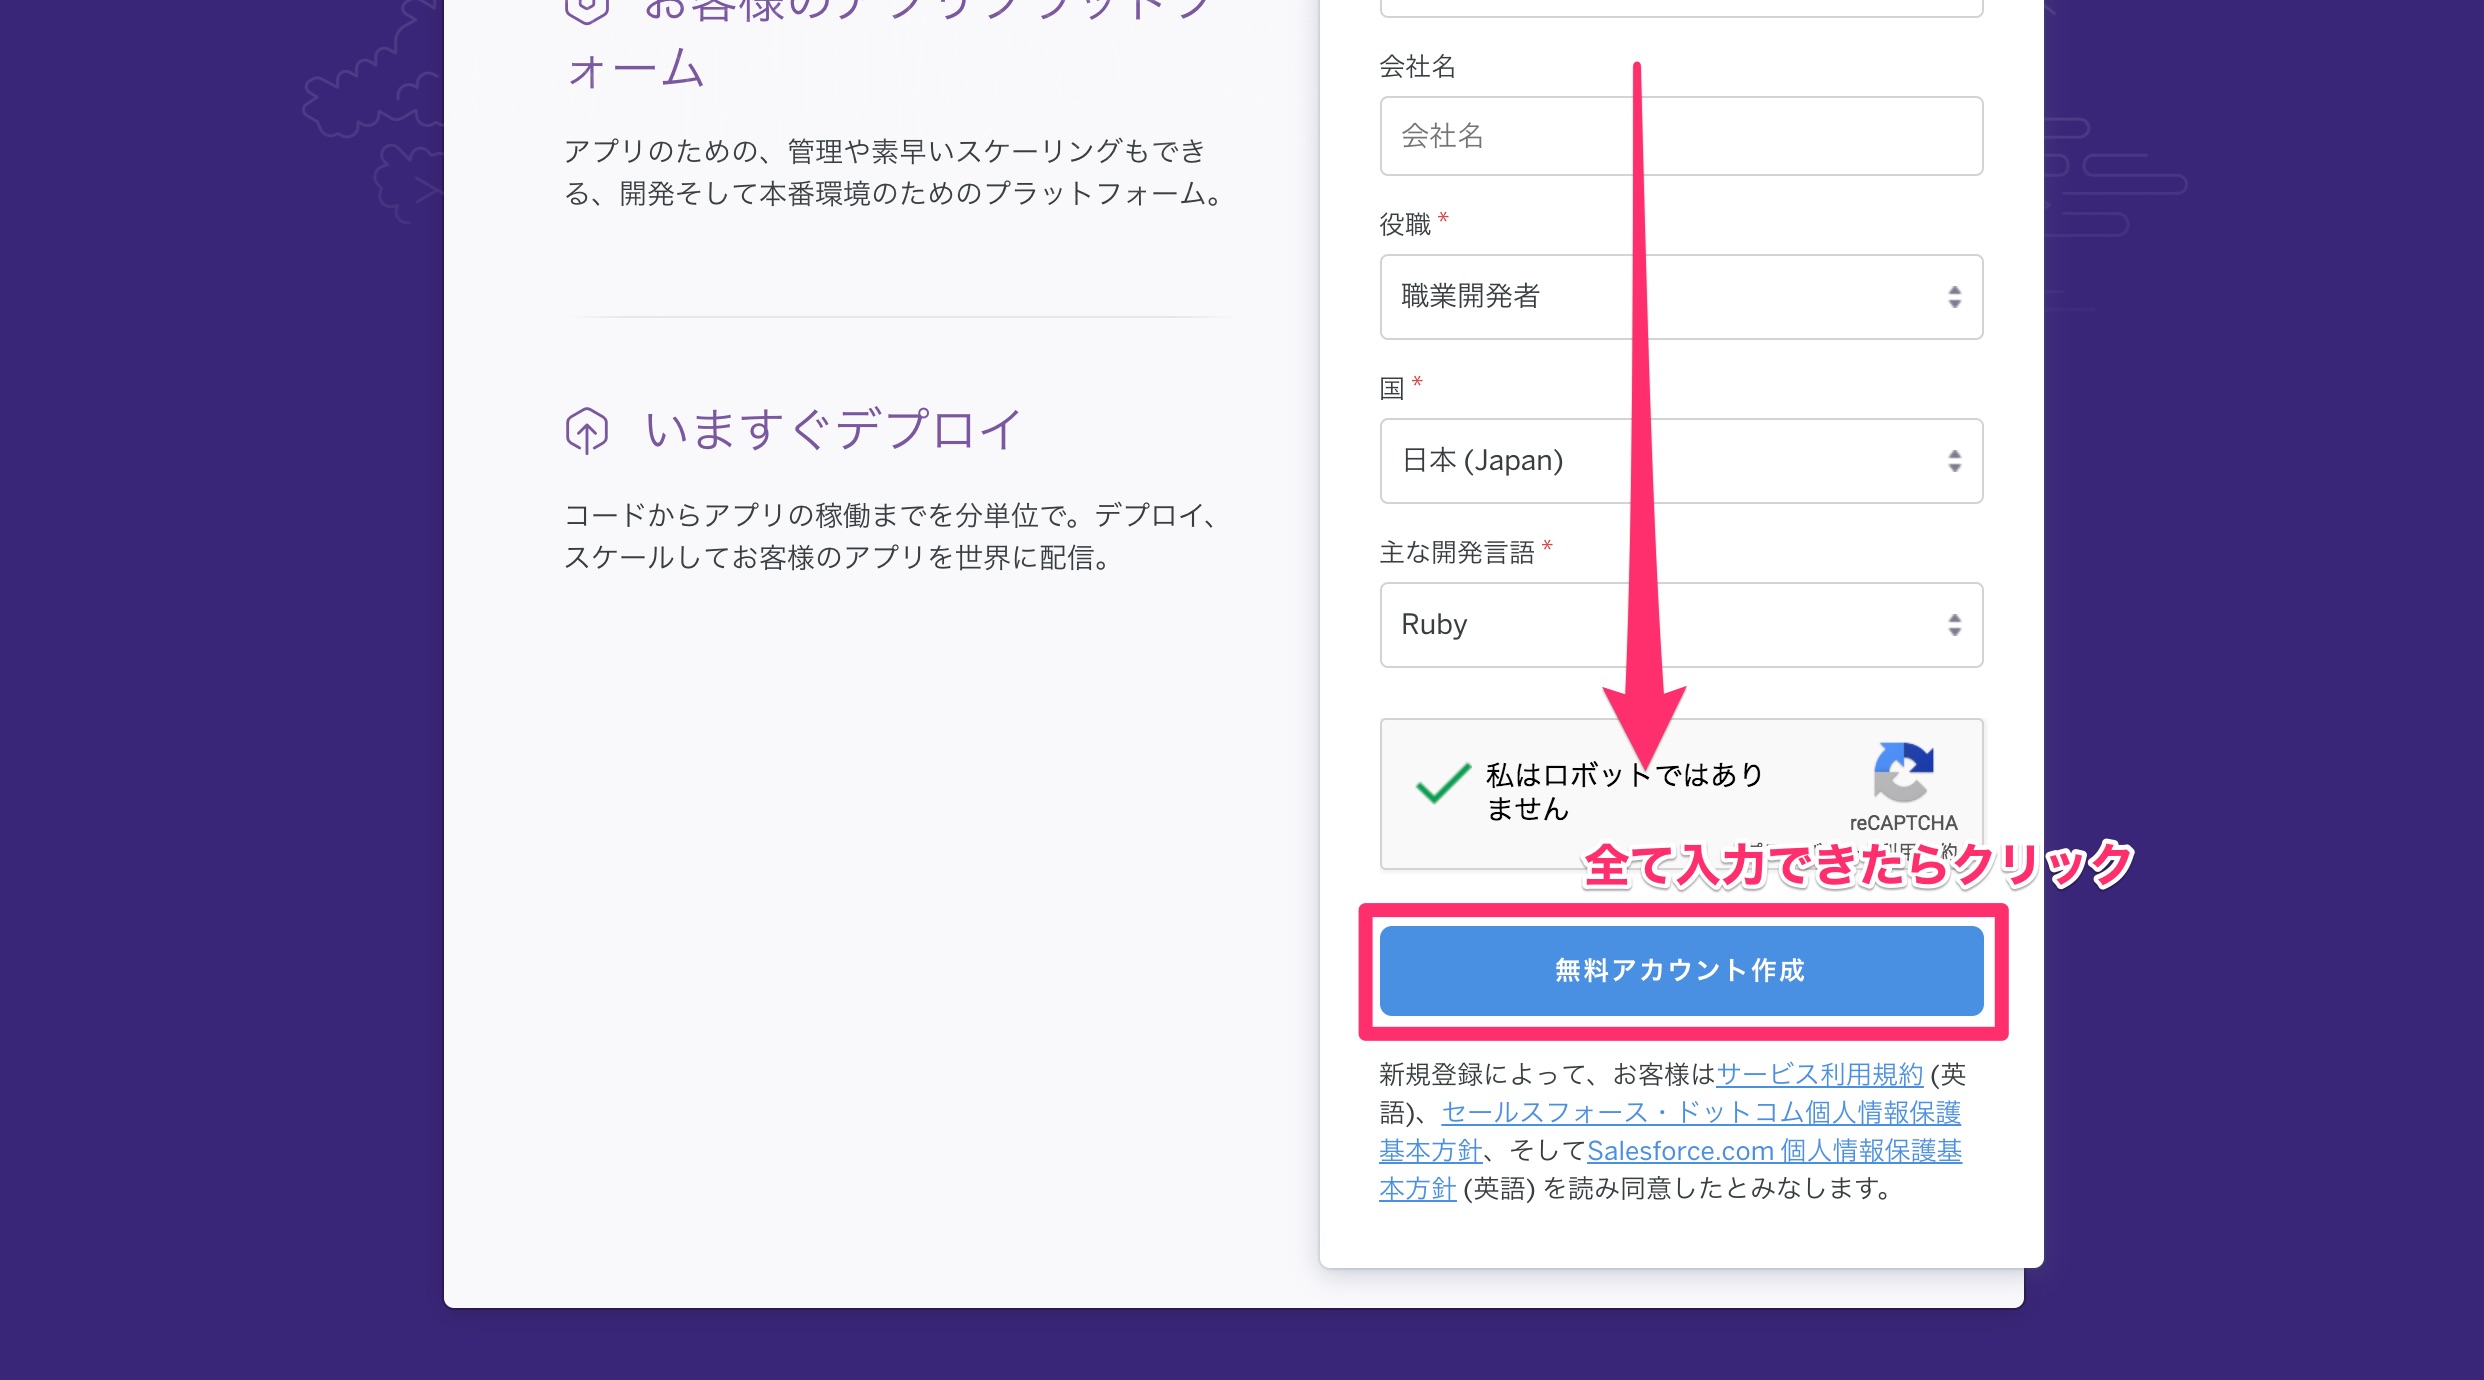Image resolution: width=2484 pixels, height=1380 pixels.
Task: Open the 役職 dropdown showing 職業開発者
Action: click(1681, 297)
